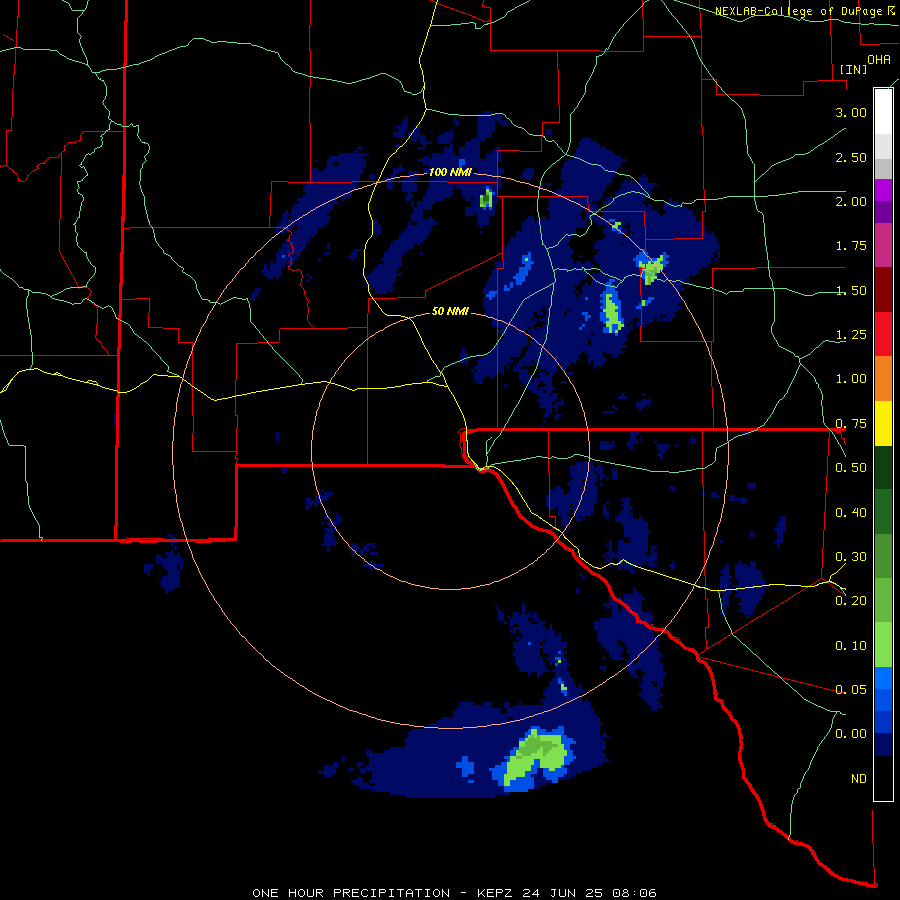Screen dimensions: 900x900
Task: Click the 100 NMI range ring label
Action: pyautogui.click(x=450, y=172)
